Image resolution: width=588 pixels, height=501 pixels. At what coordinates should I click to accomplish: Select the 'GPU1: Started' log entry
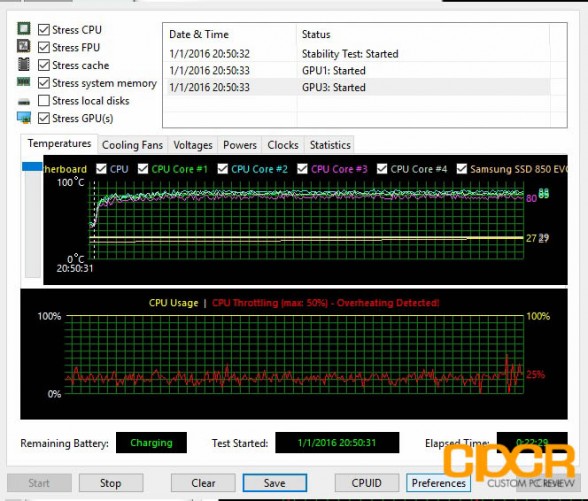point(358,70)
